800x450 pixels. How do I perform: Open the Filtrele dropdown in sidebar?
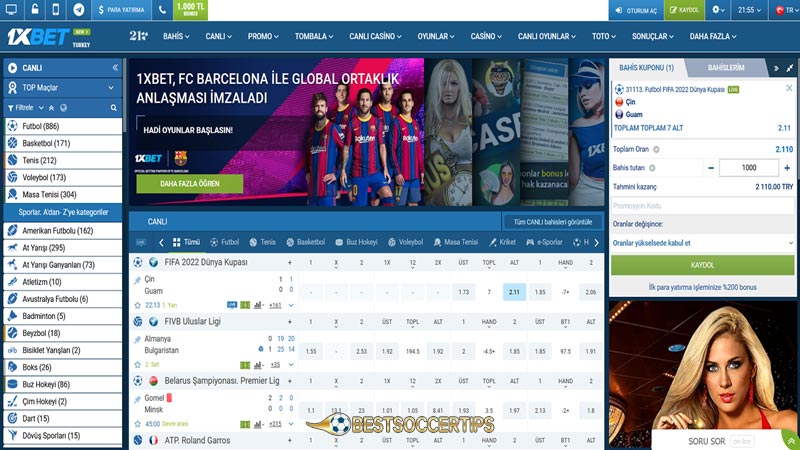coord(26,108)
